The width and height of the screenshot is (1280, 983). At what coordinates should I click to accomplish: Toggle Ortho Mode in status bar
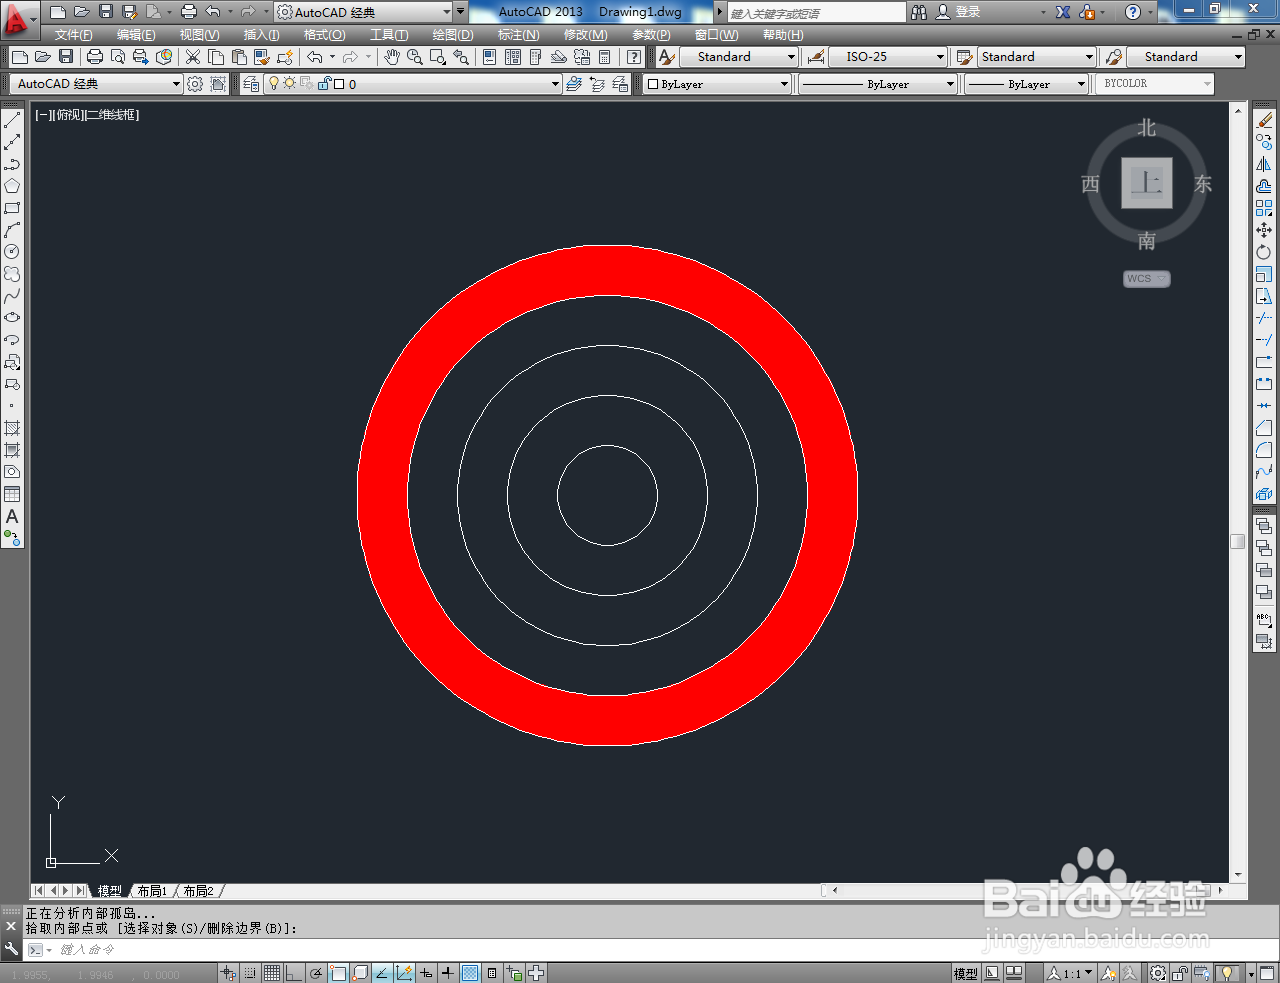pyautogui.click(x=294, y=973)
